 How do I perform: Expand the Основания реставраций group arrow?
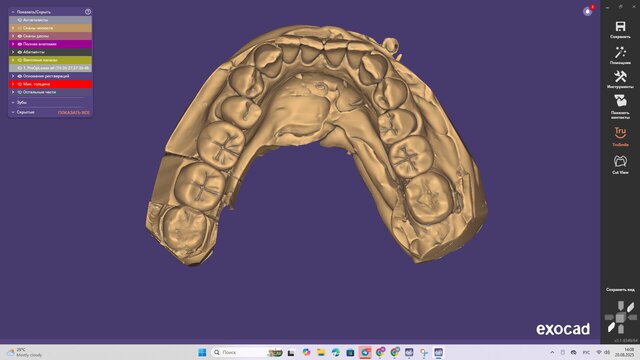pos(13,76)
